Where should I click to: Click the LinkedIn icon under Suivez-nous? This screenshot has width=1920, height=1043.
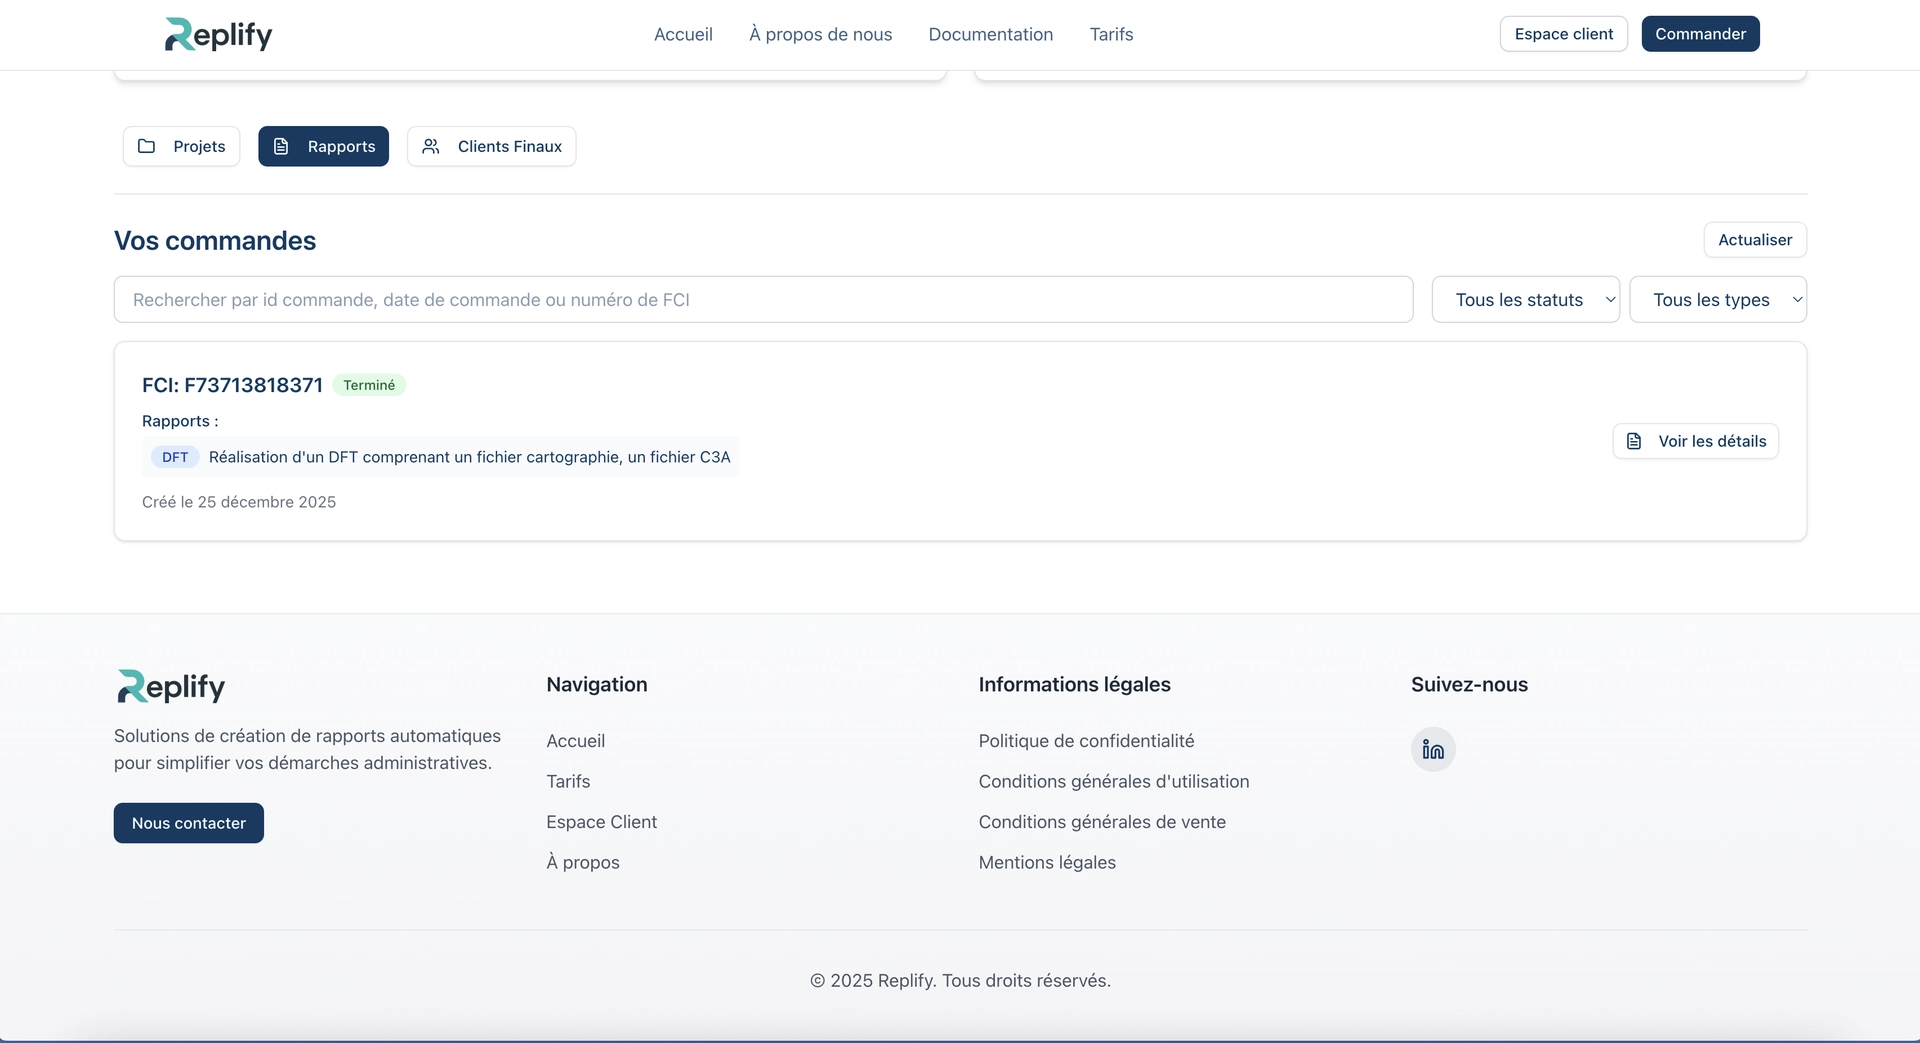tap(1432, 749)
